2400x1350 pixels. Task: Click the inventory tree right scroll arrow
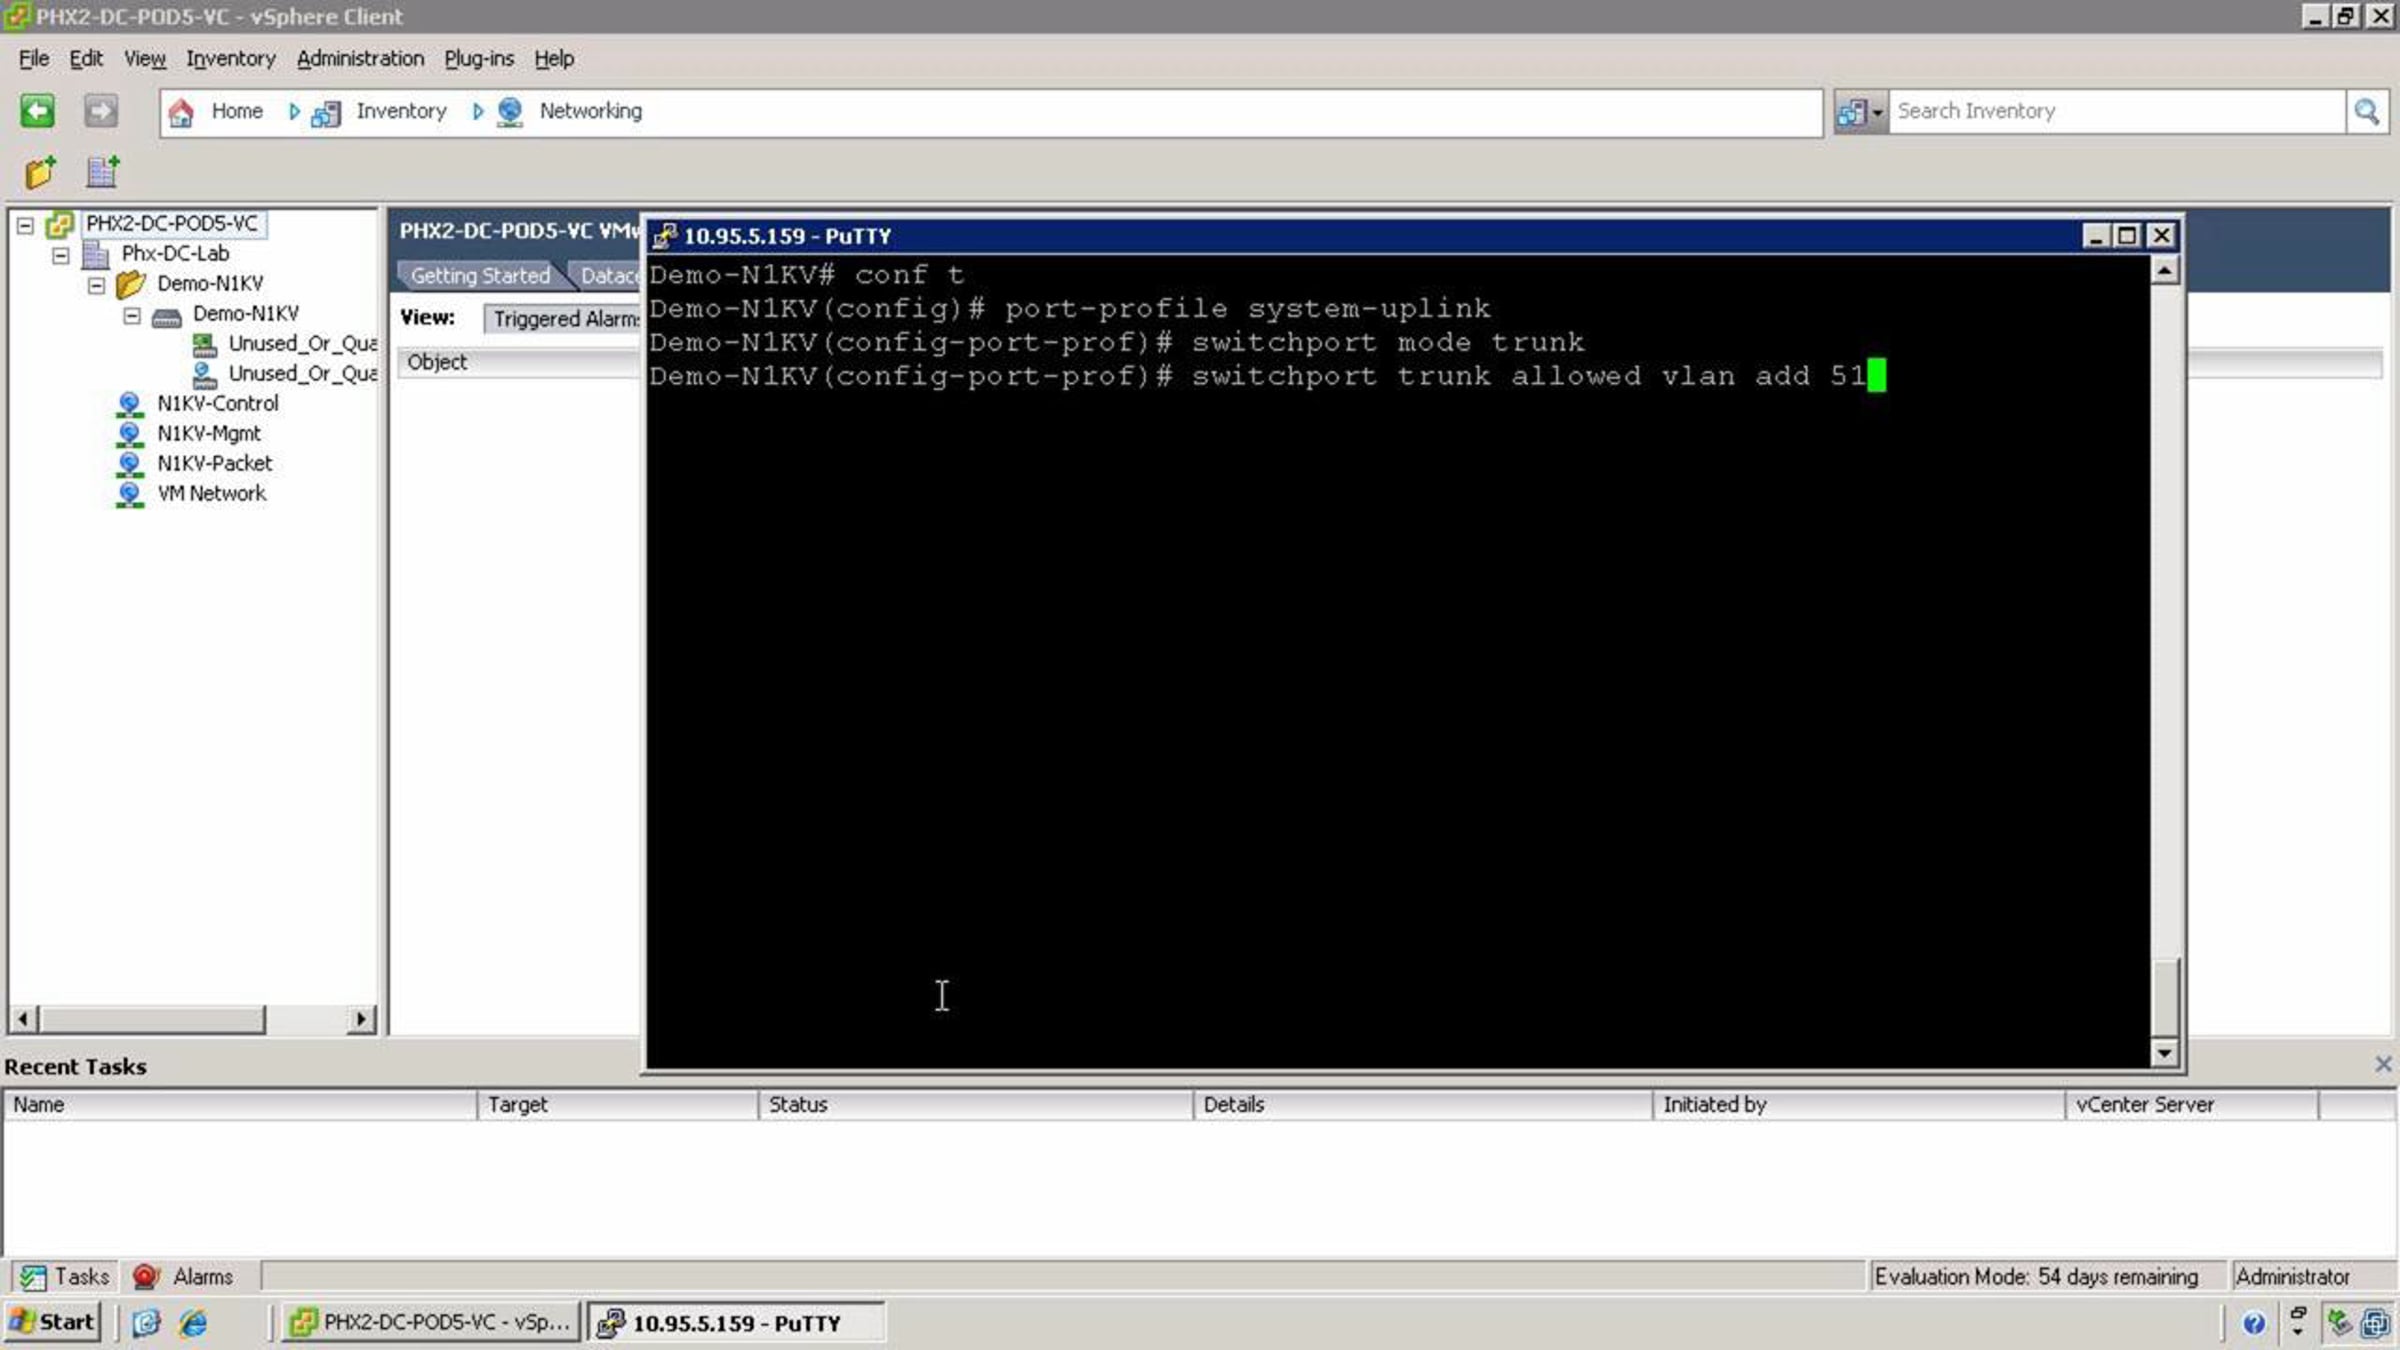coord(361,1019)
